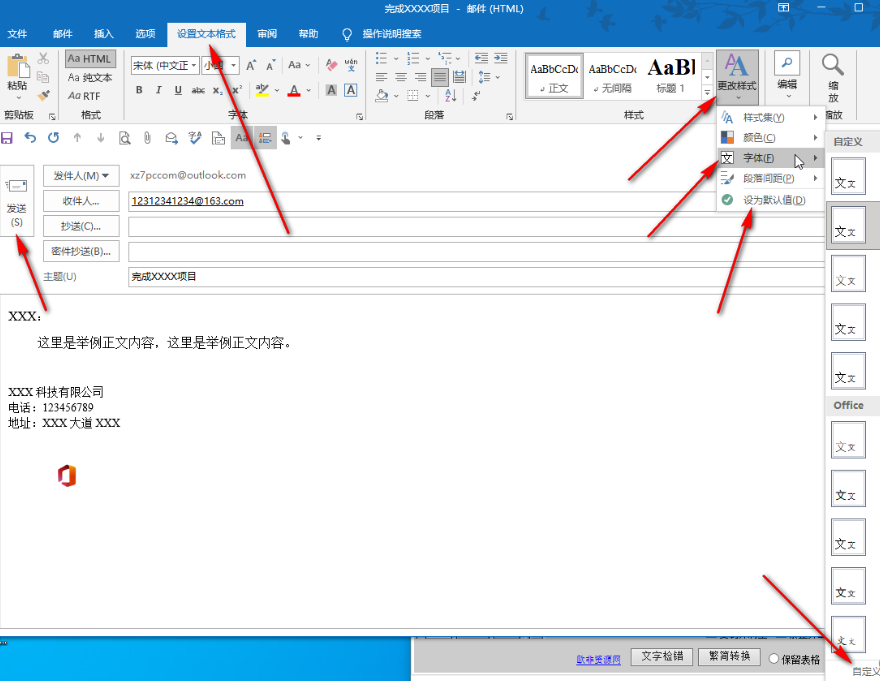
Task: Click the Increase Indent icon
Action: [501, 58]
